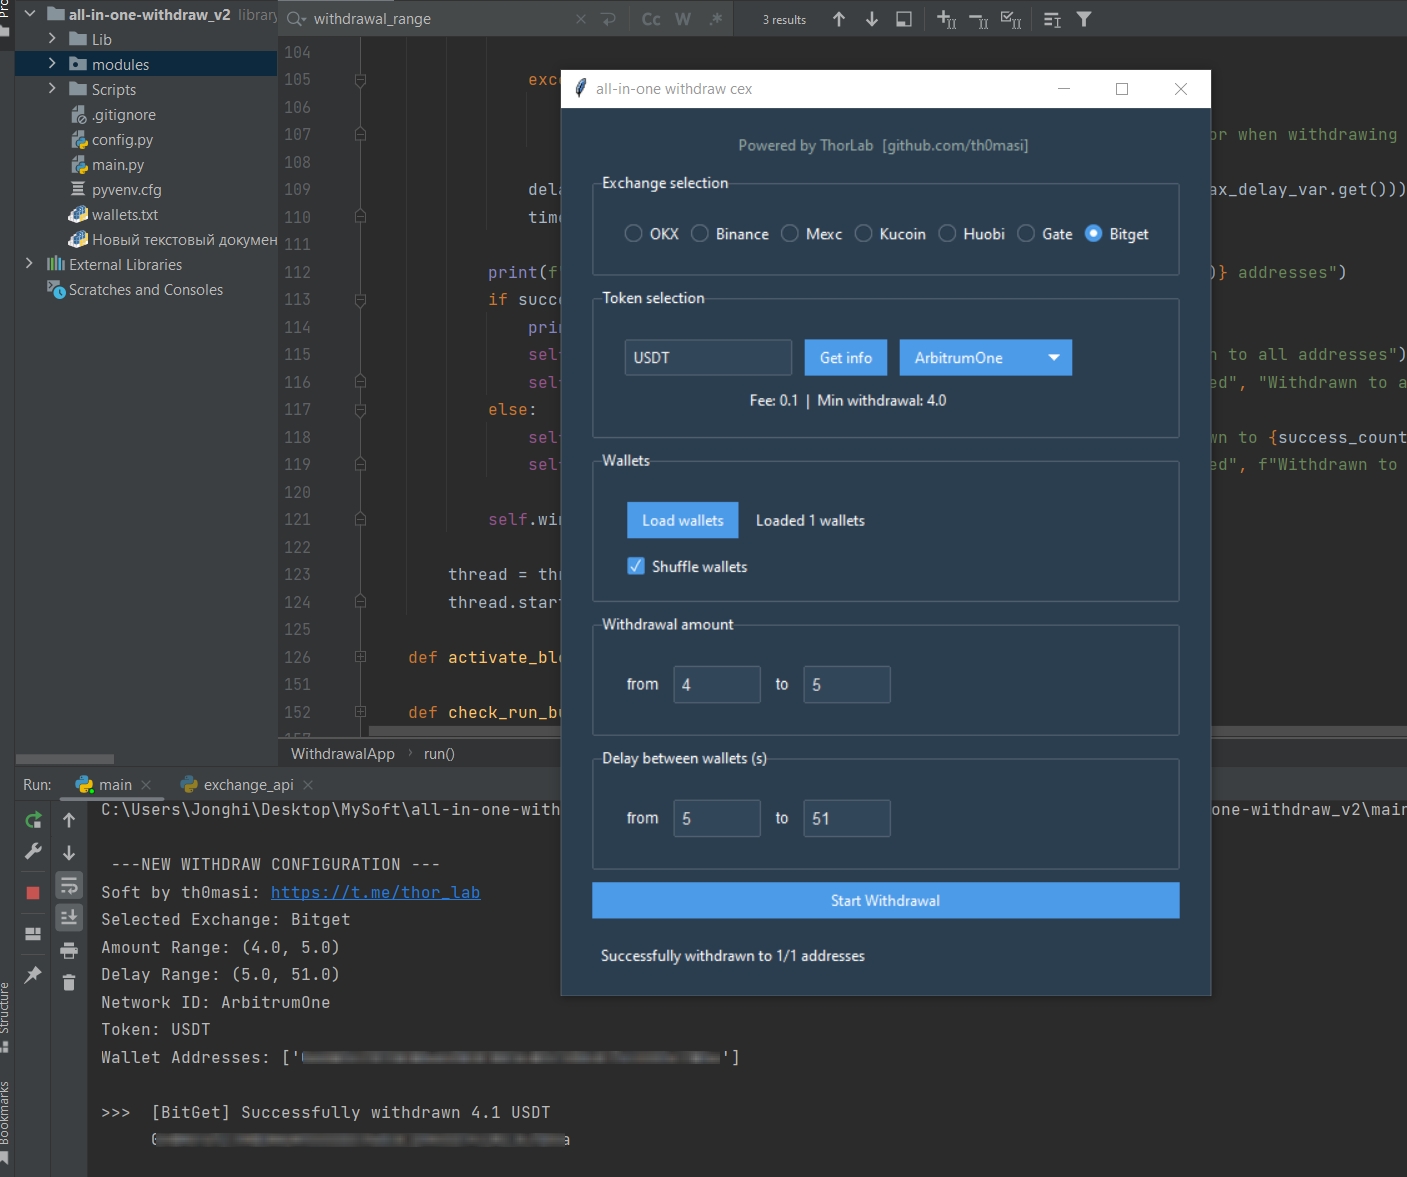1407x1177 pixels.
Task: Clear all console output with trash icon
Action: [x=69, y=982]
